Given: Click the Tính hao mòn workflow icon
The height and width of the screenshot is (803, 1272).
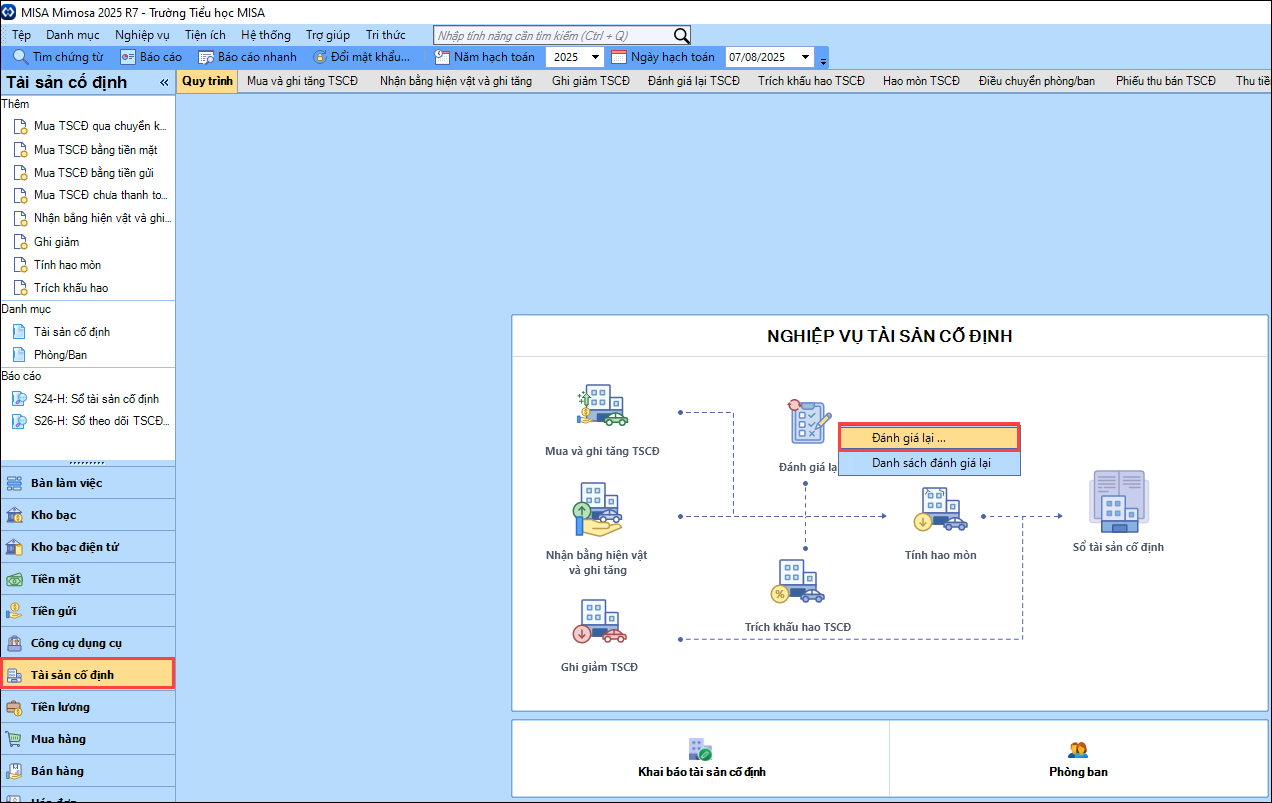Looking at the screenshot, I should click(x=940, y=510).
